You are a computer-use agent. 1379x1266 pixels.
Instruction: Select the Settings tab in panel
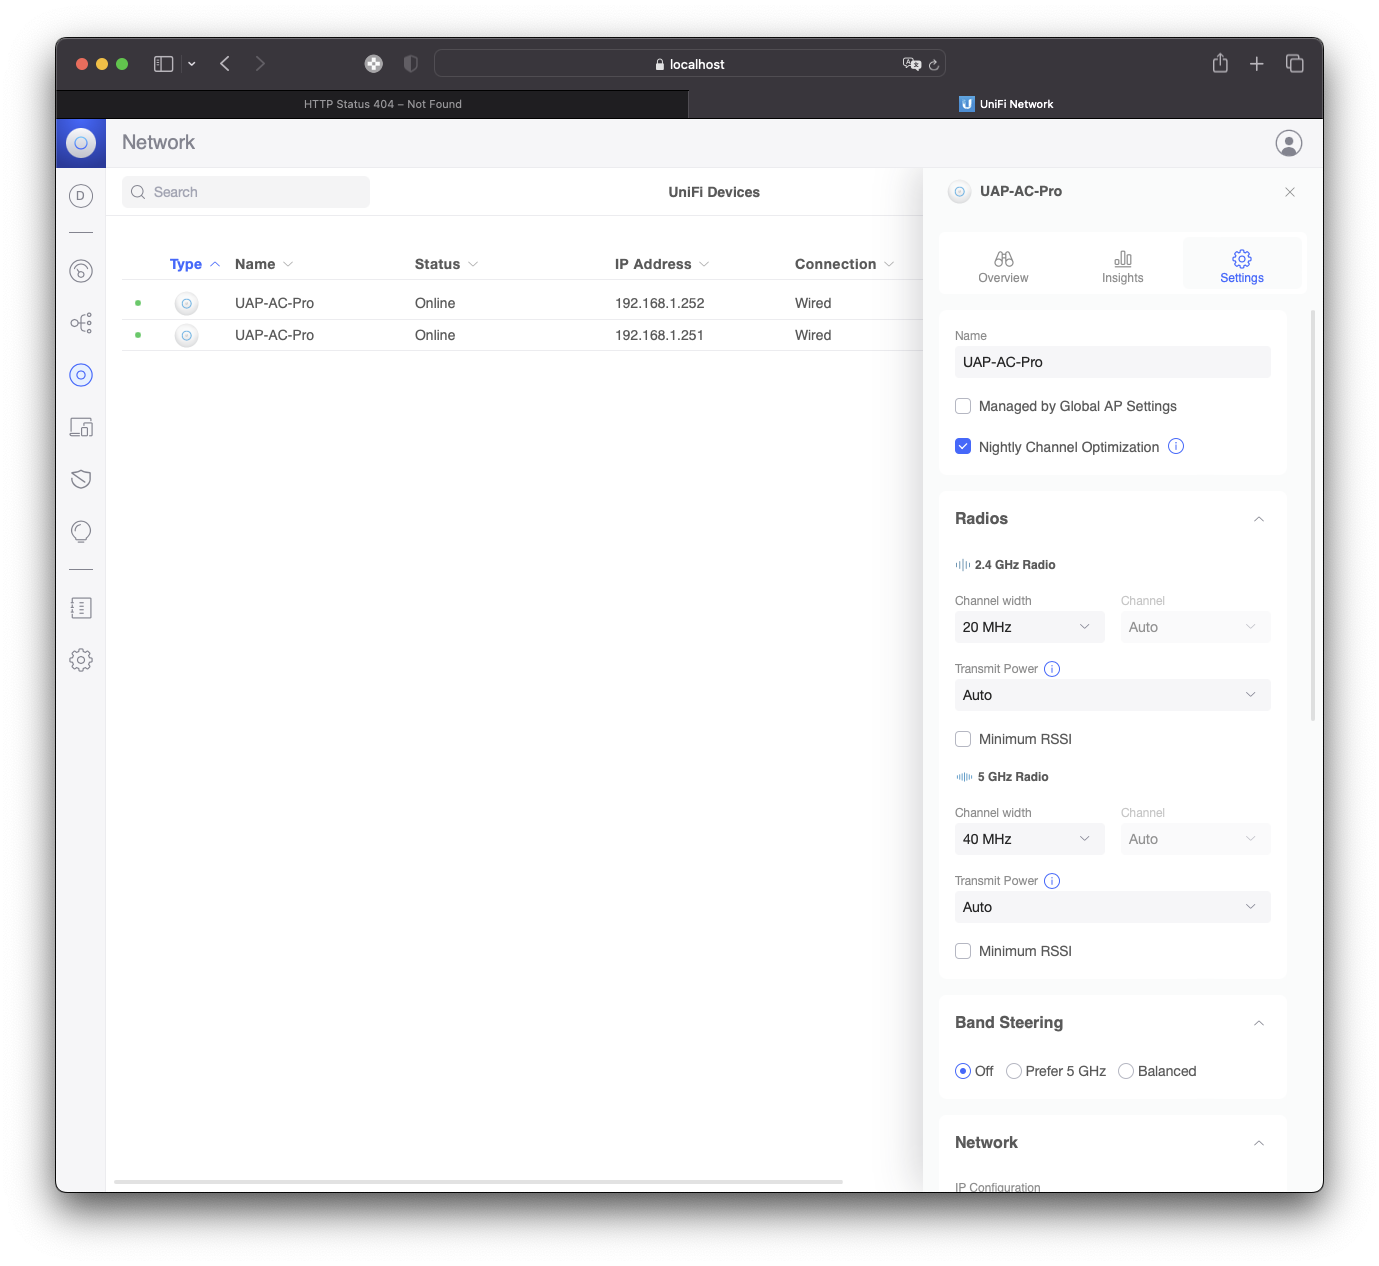click(x=1242, y=267)
